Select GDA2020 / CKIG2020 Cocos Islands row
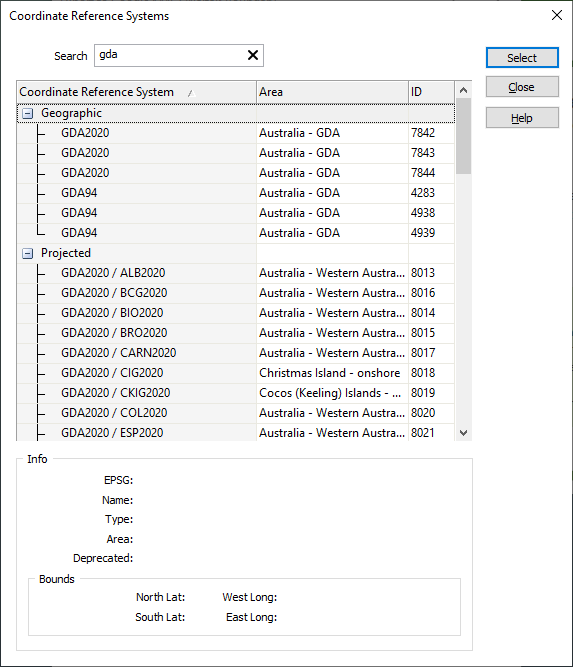The width and height of the screenshot is (573, 667). (x=236, y=393)
